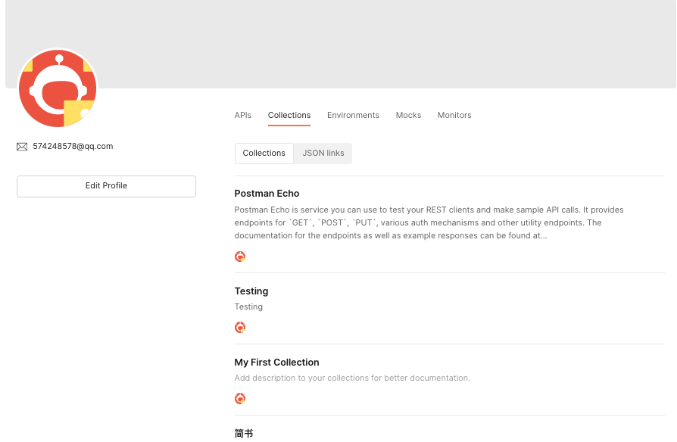Switch to the APIs tab
This screenshot has height=442, width=677.
pos(243,115)
